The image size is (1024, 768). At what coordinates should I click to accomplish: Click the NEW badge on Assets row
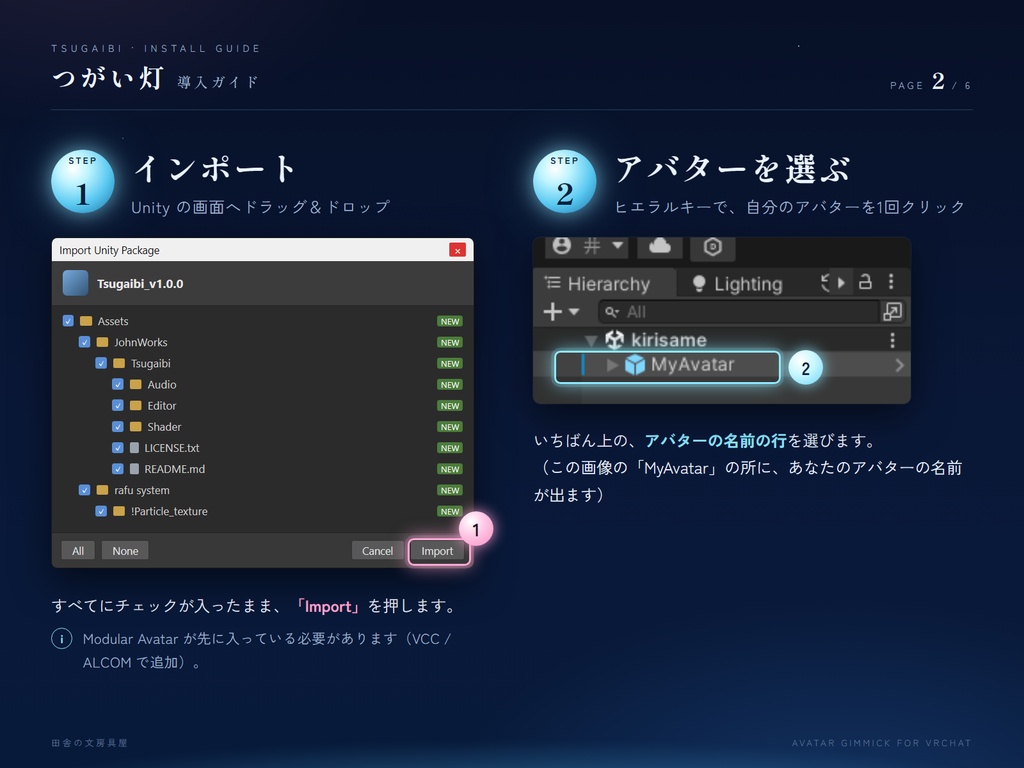pyautogui.click(x=450, y=321)
